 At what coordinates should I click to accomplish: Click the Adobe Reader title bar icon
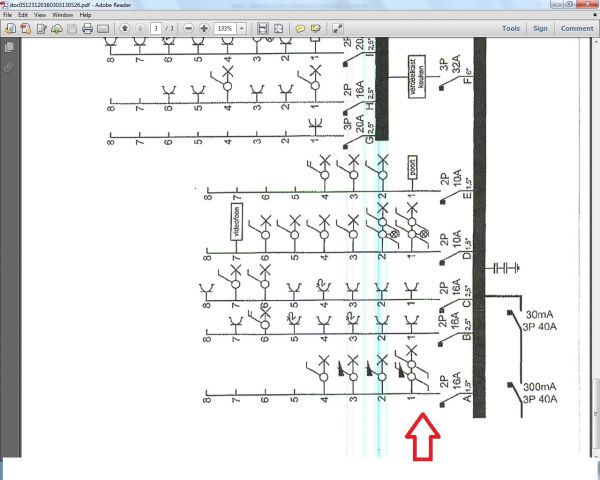4,5
